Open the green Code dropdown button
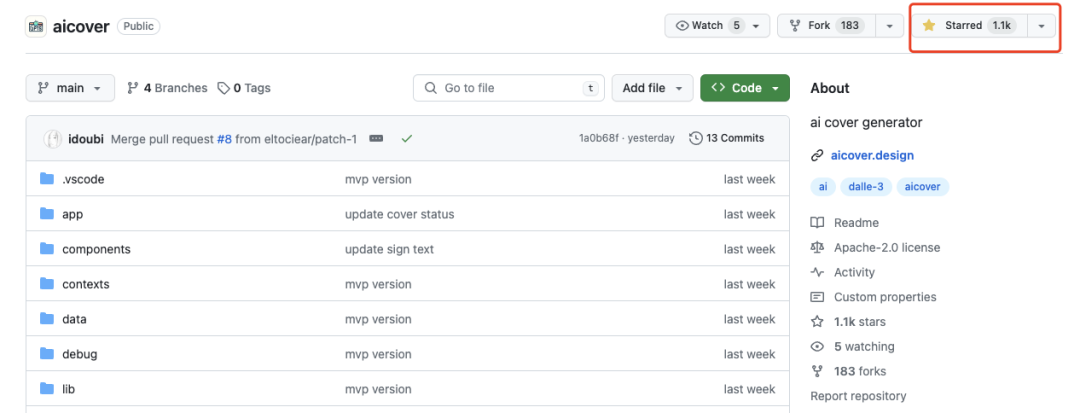The image size is (1080, 413). coord(745,88)
